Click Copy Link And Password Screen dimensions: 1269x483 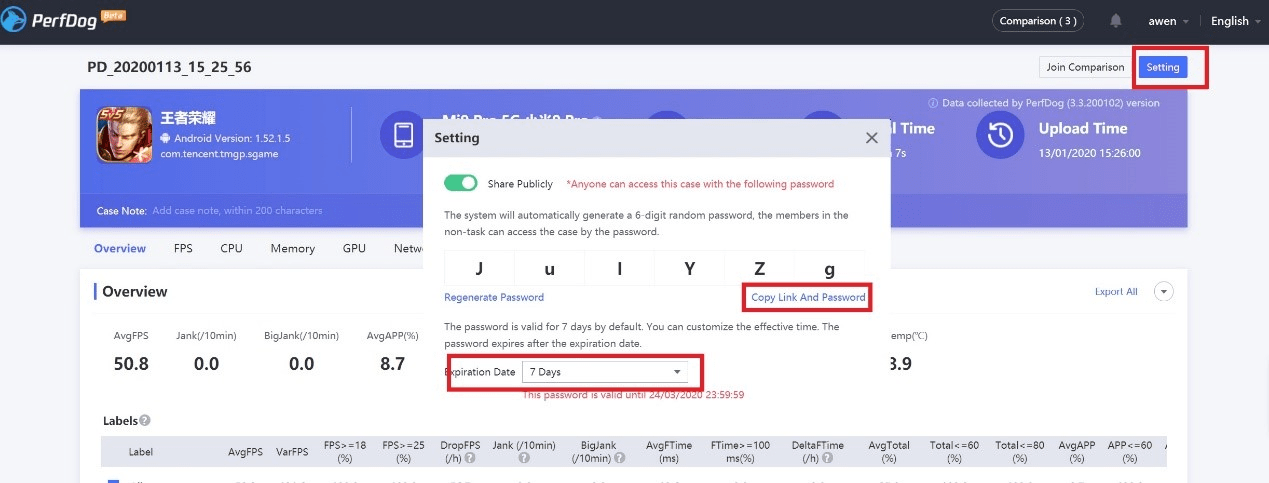[x=808, y=298]
